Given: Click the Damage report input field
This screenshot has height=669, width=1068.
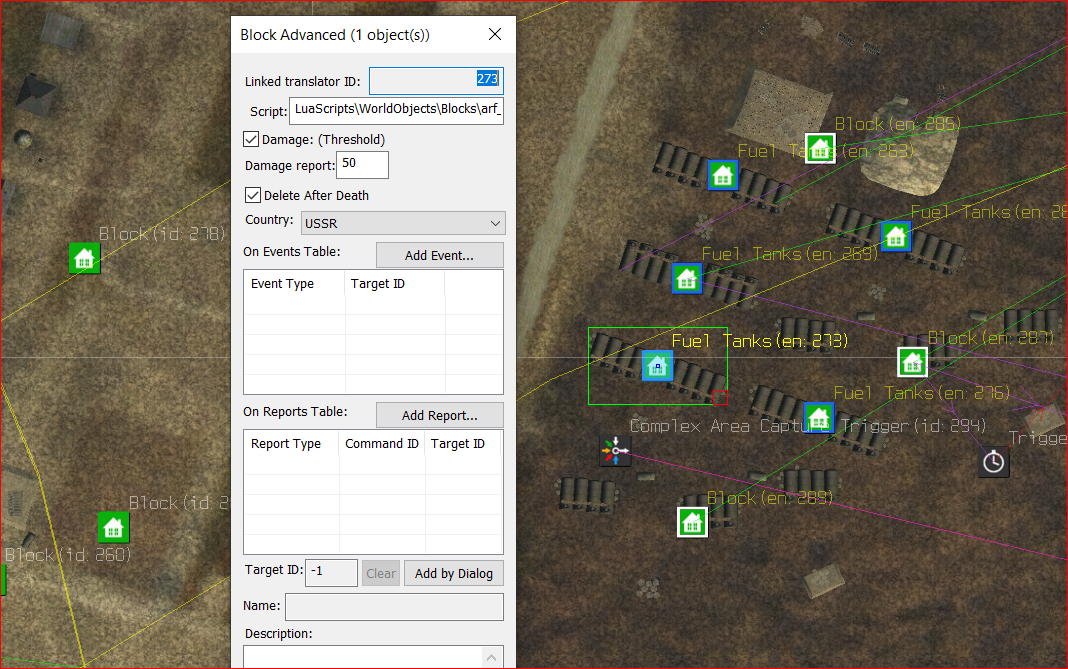Looking at the screenshot, I should pos(363,165).
